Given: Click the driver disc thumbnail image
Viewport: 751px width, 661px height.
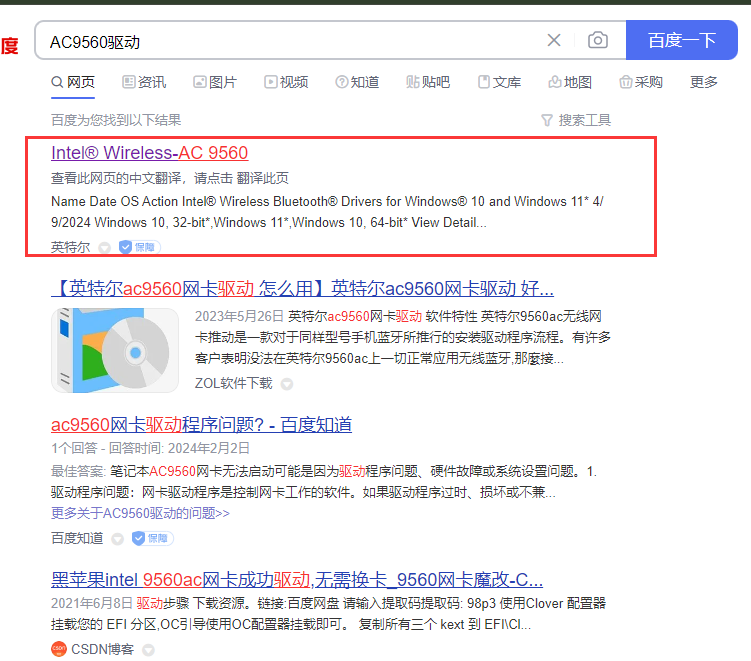Looking at the screenshot, I should (x=115, y=350).
